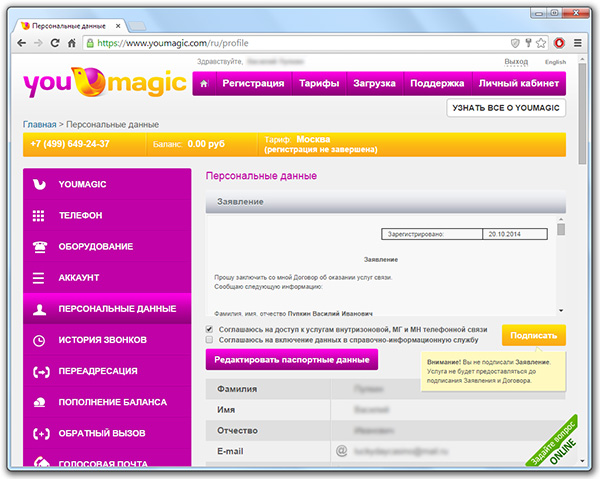The height and width of the screenshot is (479, 600).
Task: Open the Поддержка menu item
Action: pos(437,84)
